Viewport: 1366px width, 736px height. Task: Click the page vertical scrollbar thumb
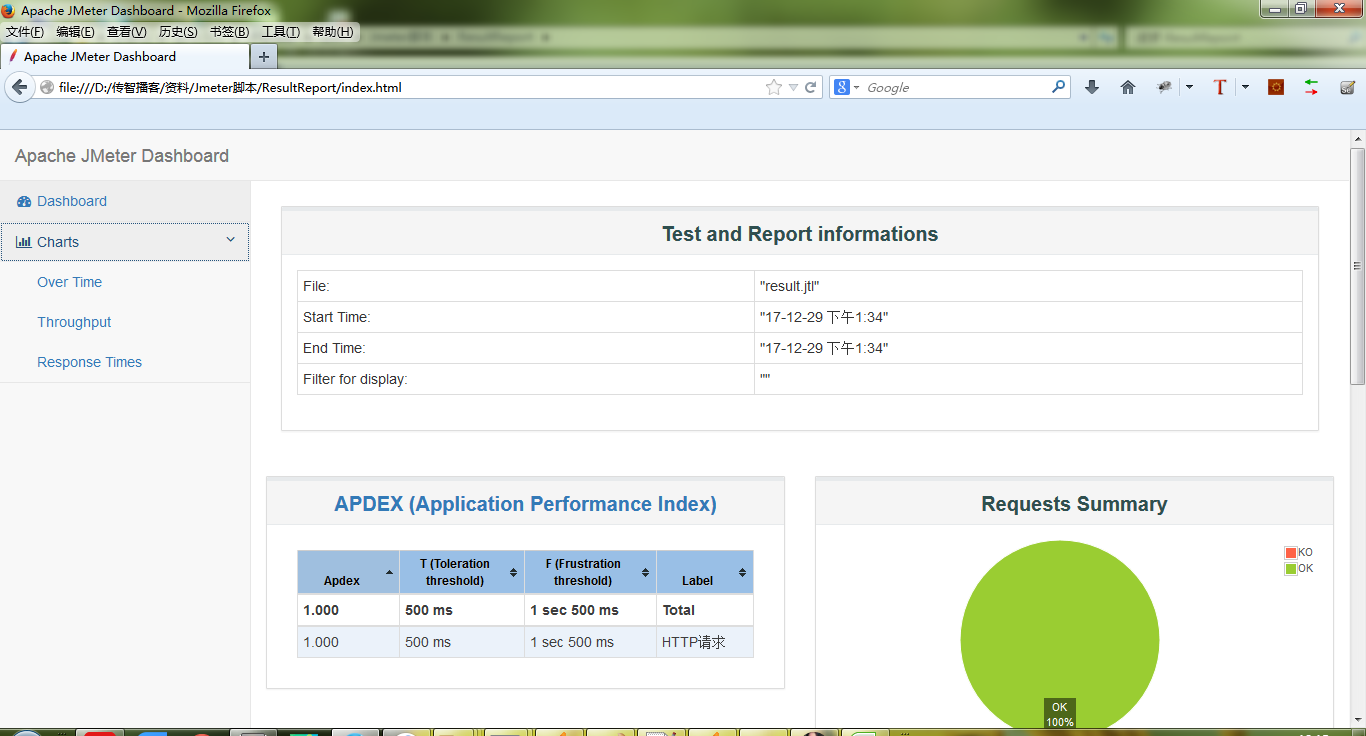[1357, 266]
